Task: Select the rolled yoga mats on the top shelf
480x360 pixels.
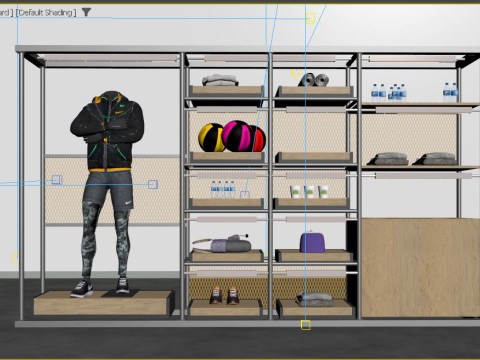Action: coord(314,80)
